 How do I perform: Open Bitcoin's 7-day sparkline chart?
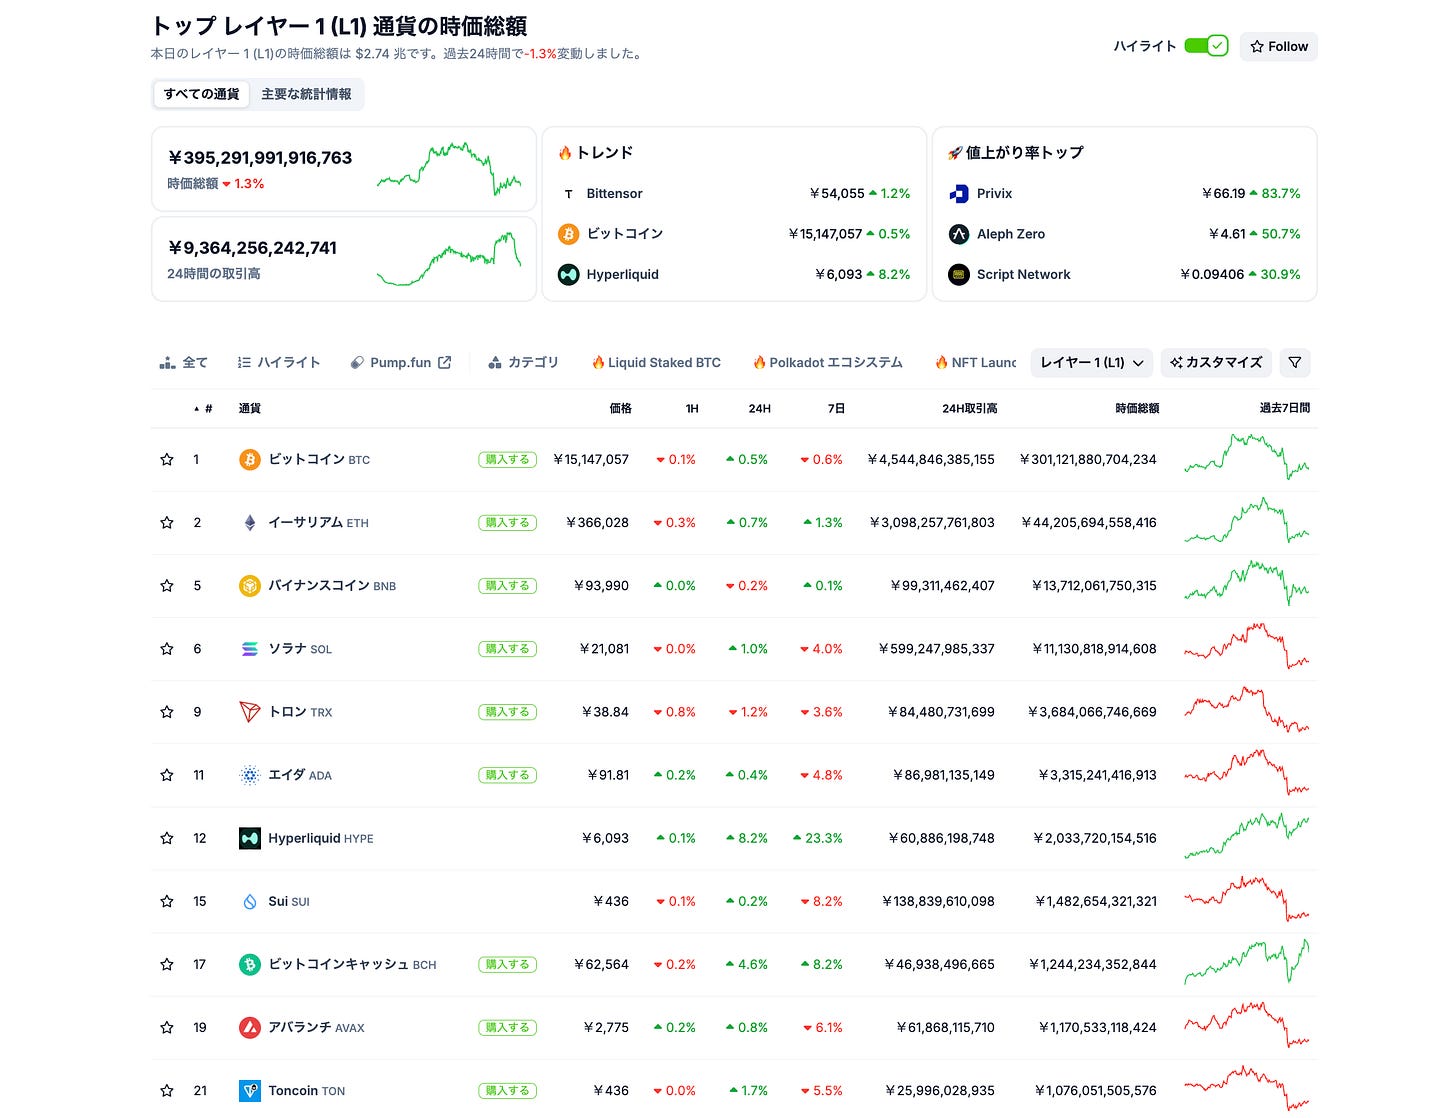[1246, 456]
